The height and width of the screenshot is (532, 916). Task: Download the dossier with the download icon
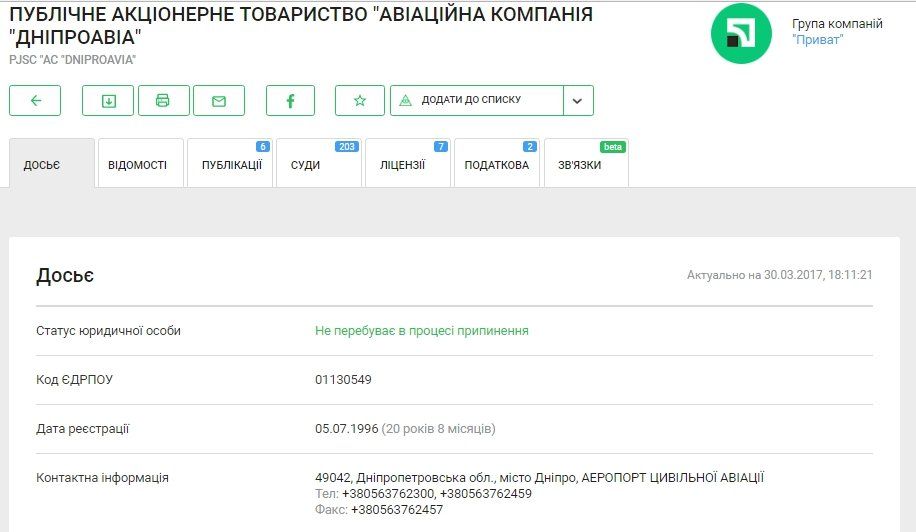(x=108, y=100)
